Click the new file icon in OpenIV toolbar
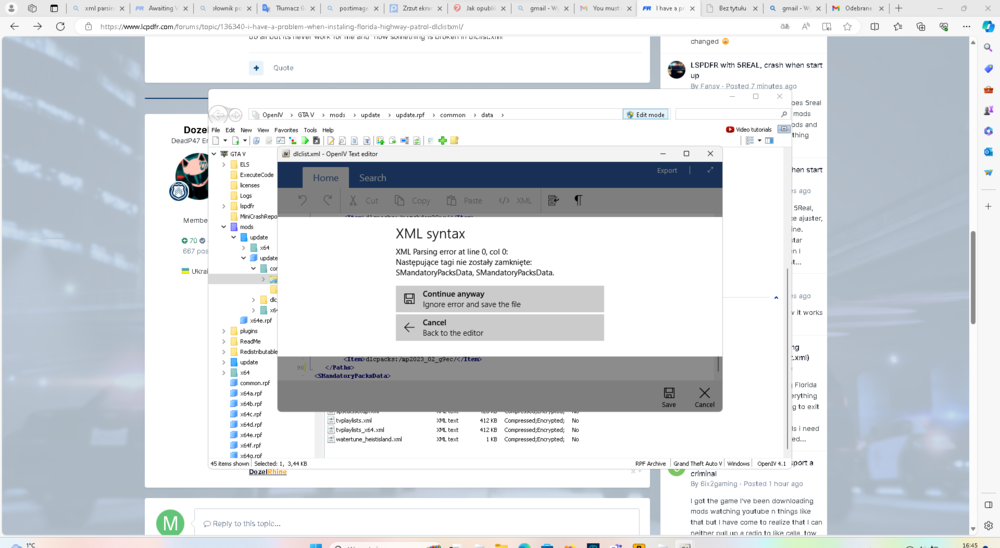Viewport: 1000px width, 548px height. coord(216,140)
